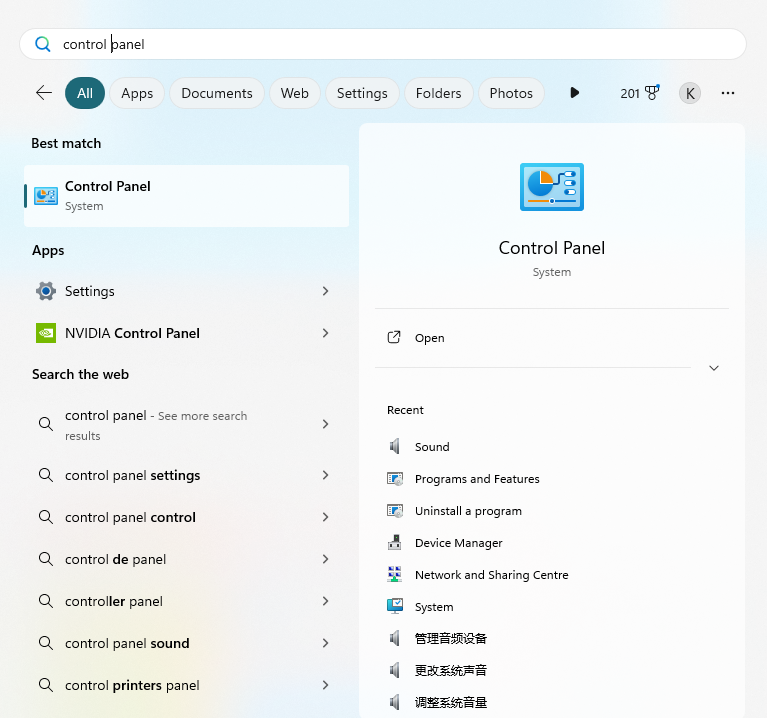
Task: Click the large Control Panel icon
Action: (552, 187)
